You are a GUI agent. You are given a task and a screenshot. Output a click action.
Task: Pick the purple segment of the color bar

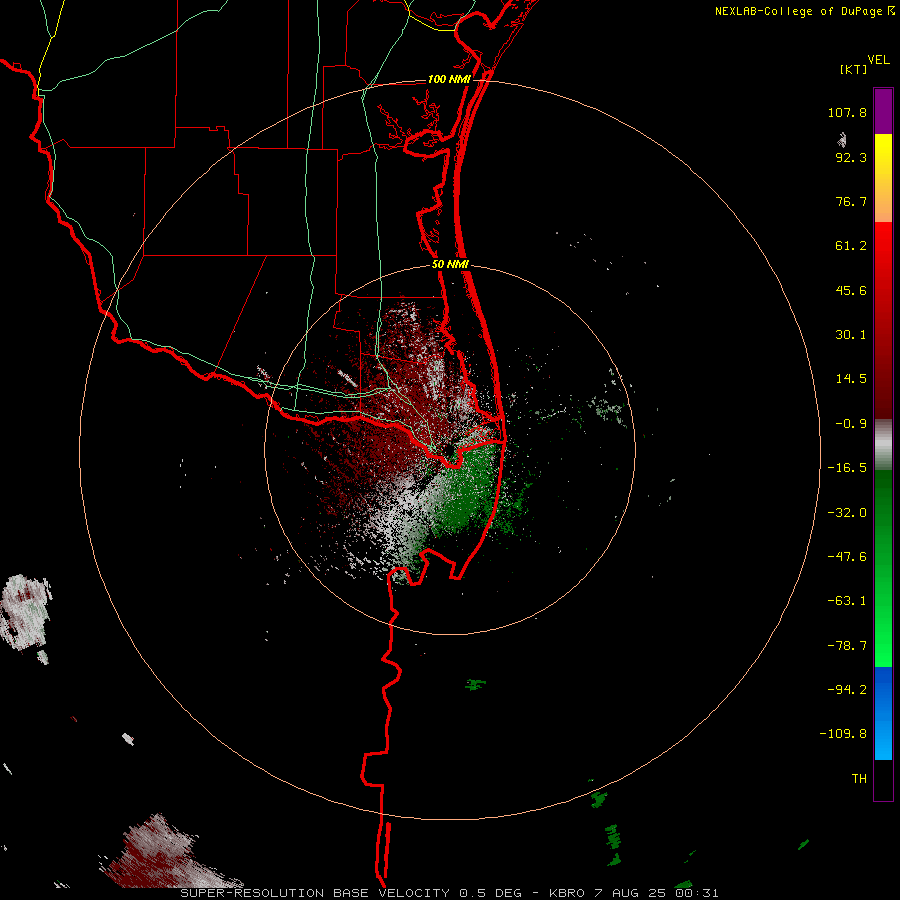(x=883, y=111)
